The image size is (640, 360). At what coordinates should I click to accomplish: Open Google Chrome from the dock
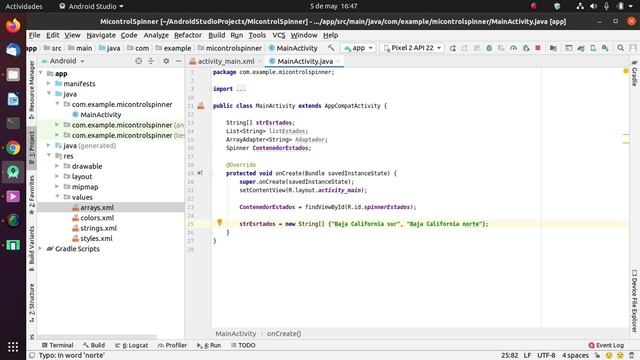click(13, 147)
